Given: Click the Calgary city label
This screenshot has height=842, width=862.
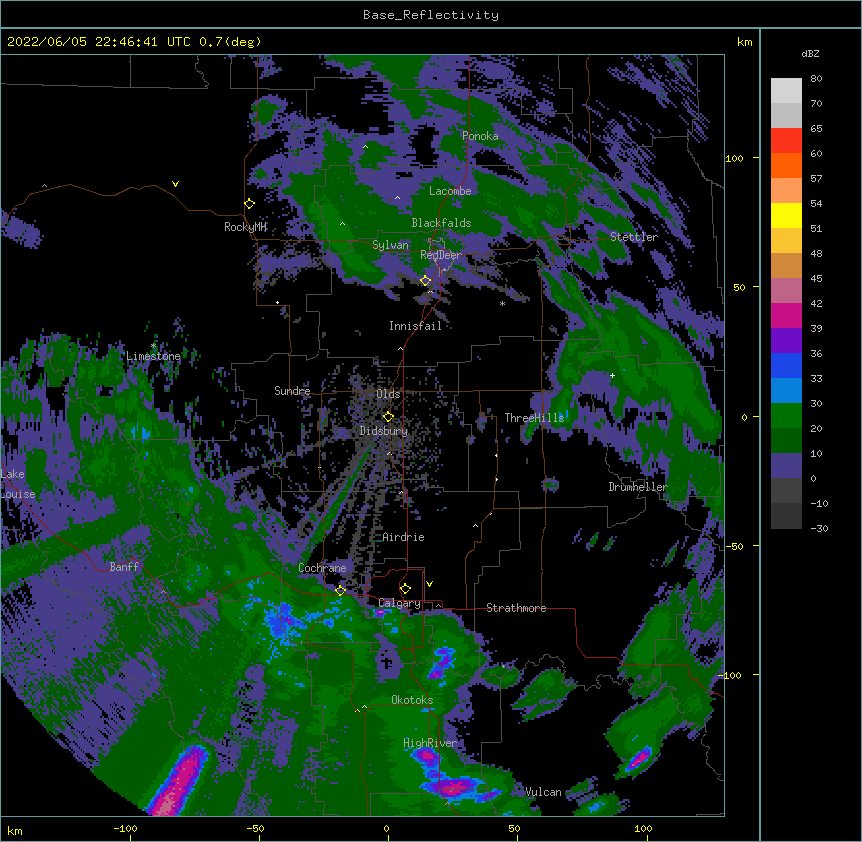Looking at the screenshot, I should (x=399, y=603).
